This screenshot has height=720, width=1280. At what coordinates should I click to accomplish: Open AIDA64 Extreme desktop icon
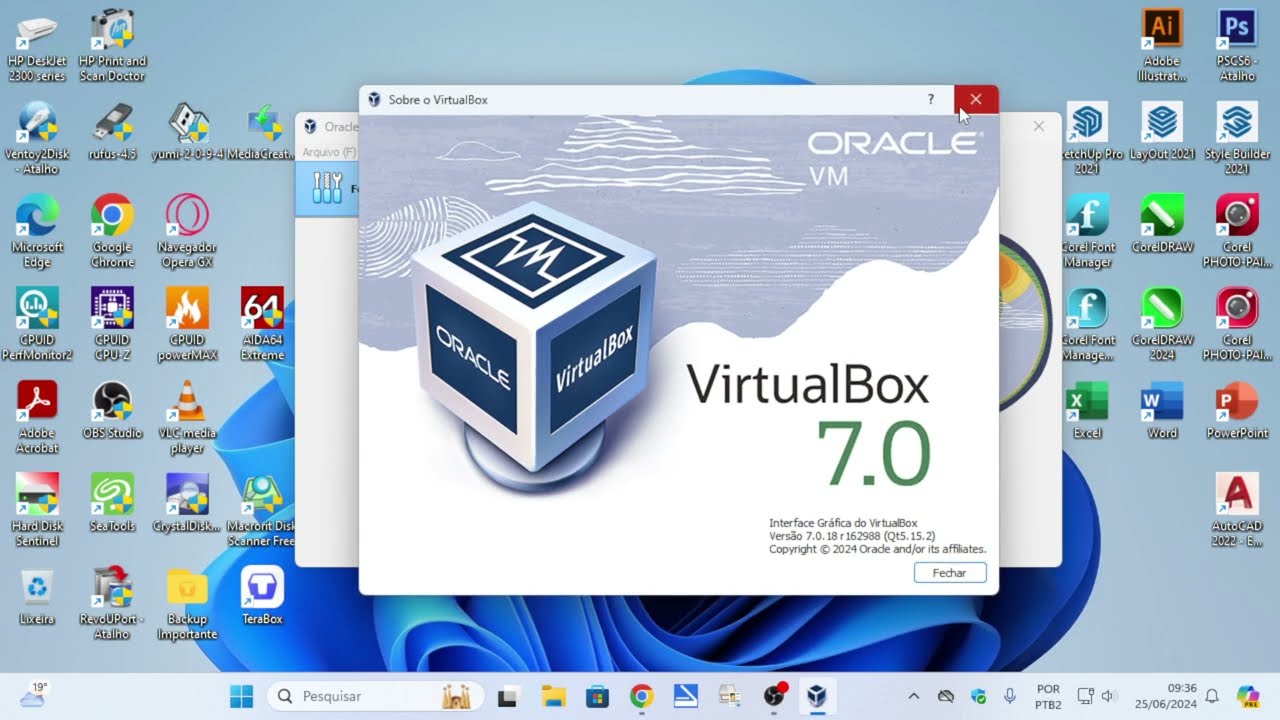point(262,324)
